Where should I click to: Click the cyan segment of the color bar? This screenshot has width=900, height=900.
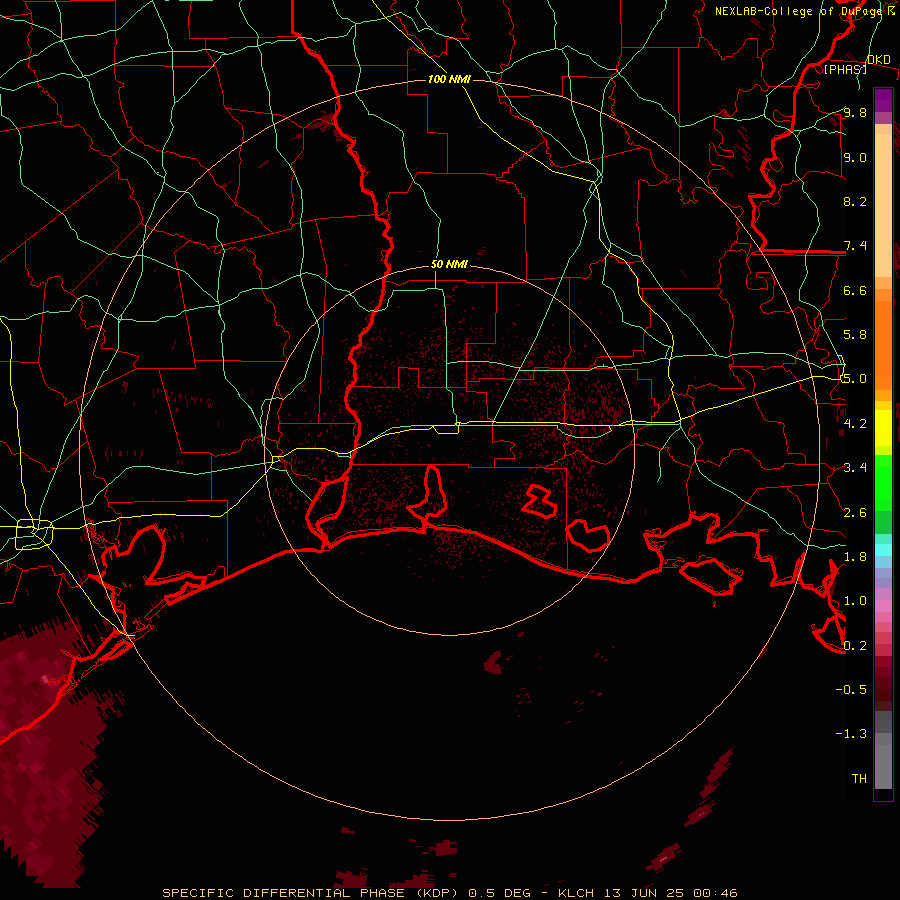883,550
